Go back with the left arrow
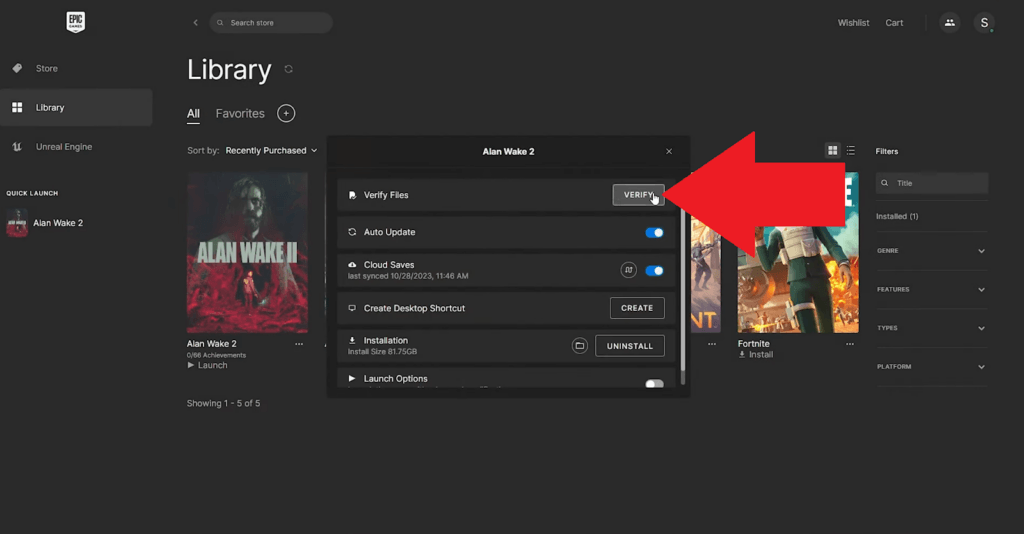 coord(195,23)
